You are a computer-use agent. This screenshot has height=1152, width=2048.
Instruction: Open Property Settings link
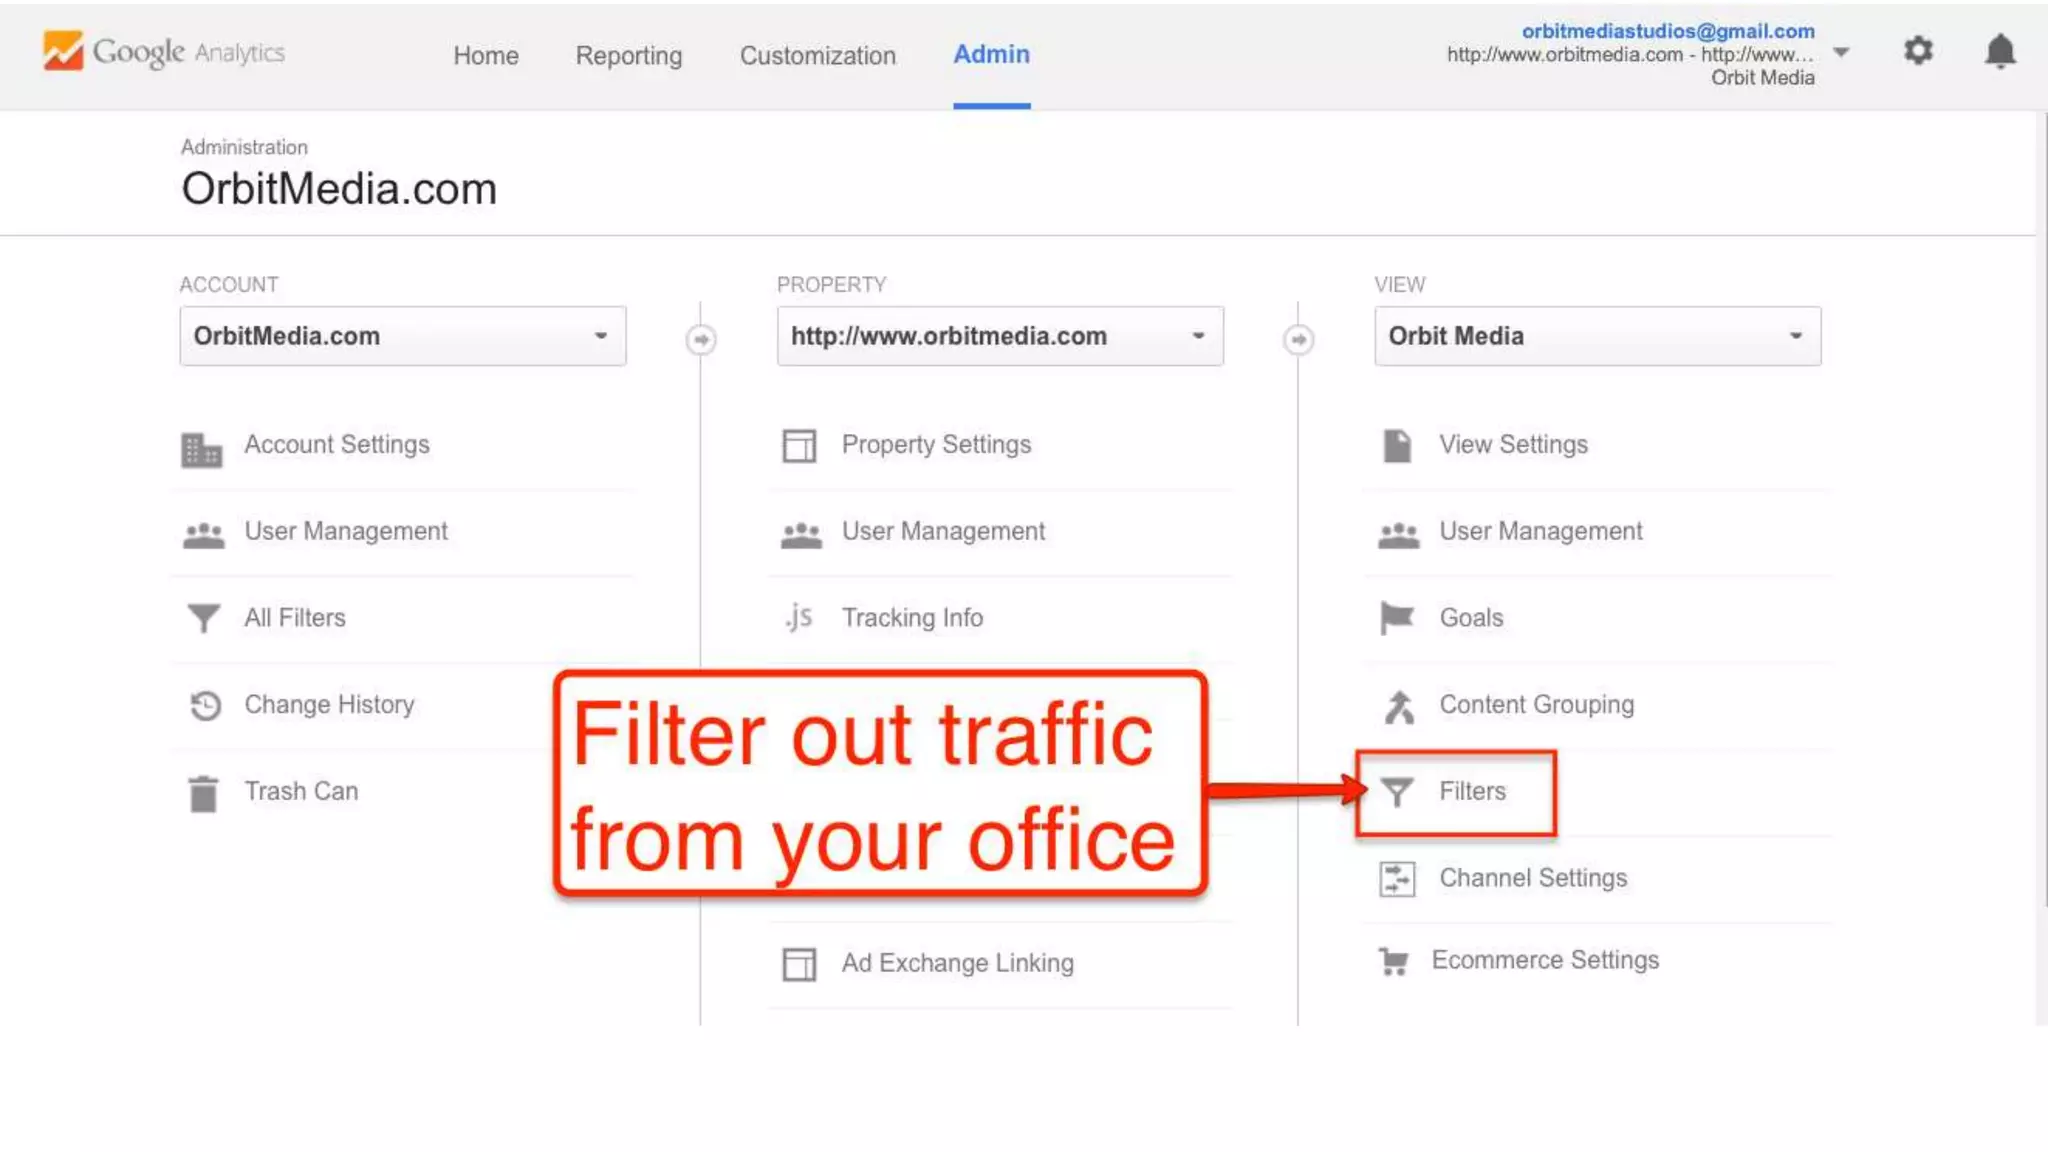tap(935, 444)
